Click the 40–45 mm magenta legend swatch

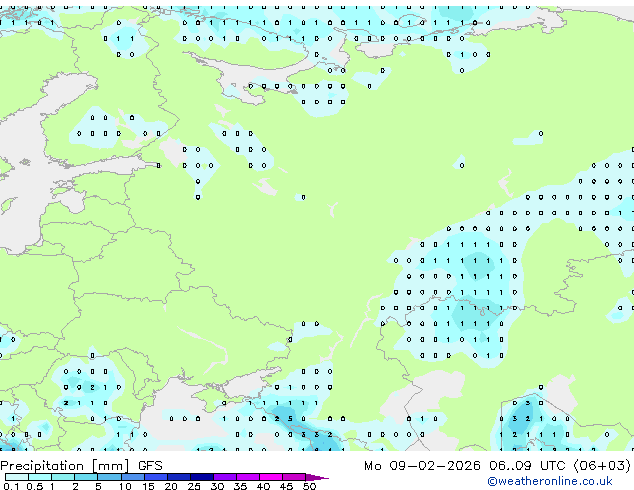click(271, 477)
